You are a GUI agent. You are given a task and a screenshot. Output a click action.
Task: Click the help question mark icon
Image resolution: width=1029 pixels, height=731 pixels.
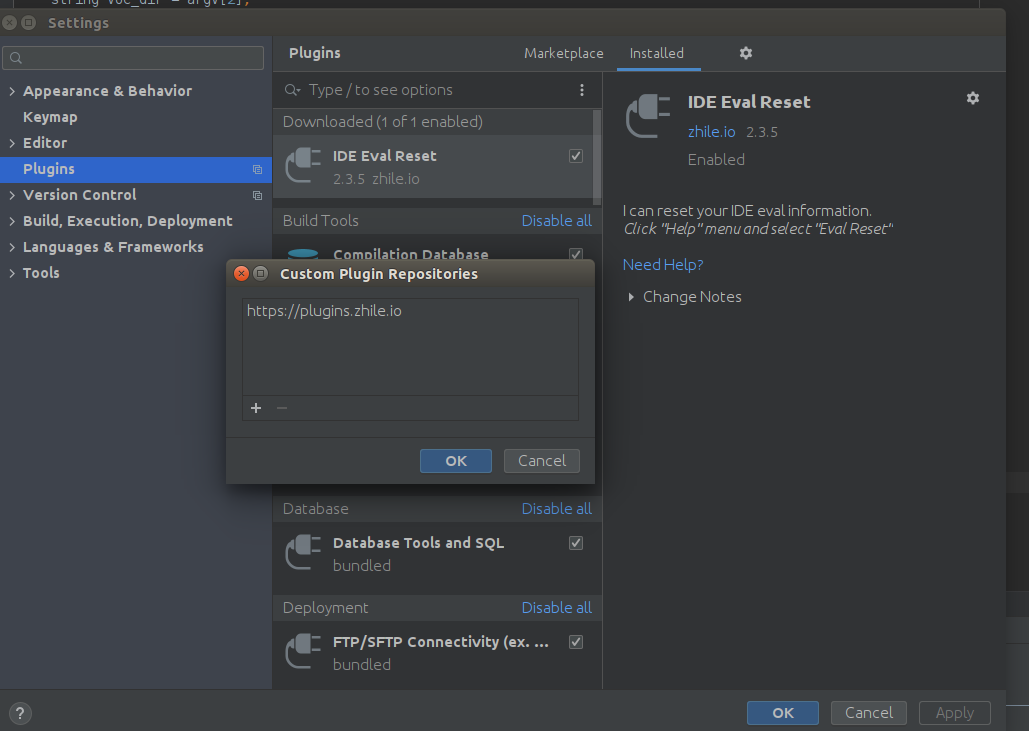click(x=20, y=713)
